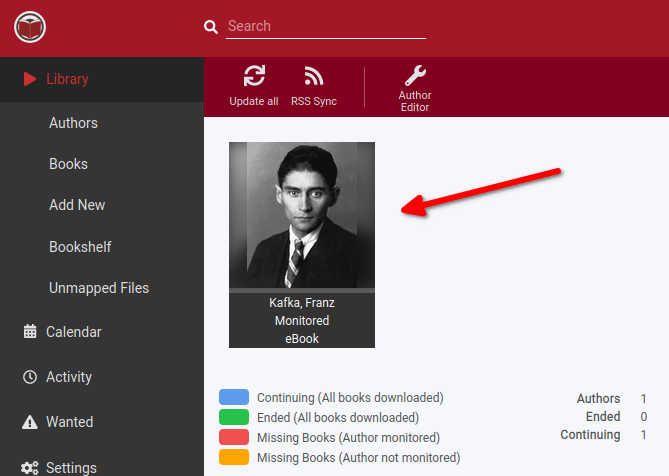Collapse the Library section arrow
669x476 pixels.
pyautogui.click(x=29, y=79)
